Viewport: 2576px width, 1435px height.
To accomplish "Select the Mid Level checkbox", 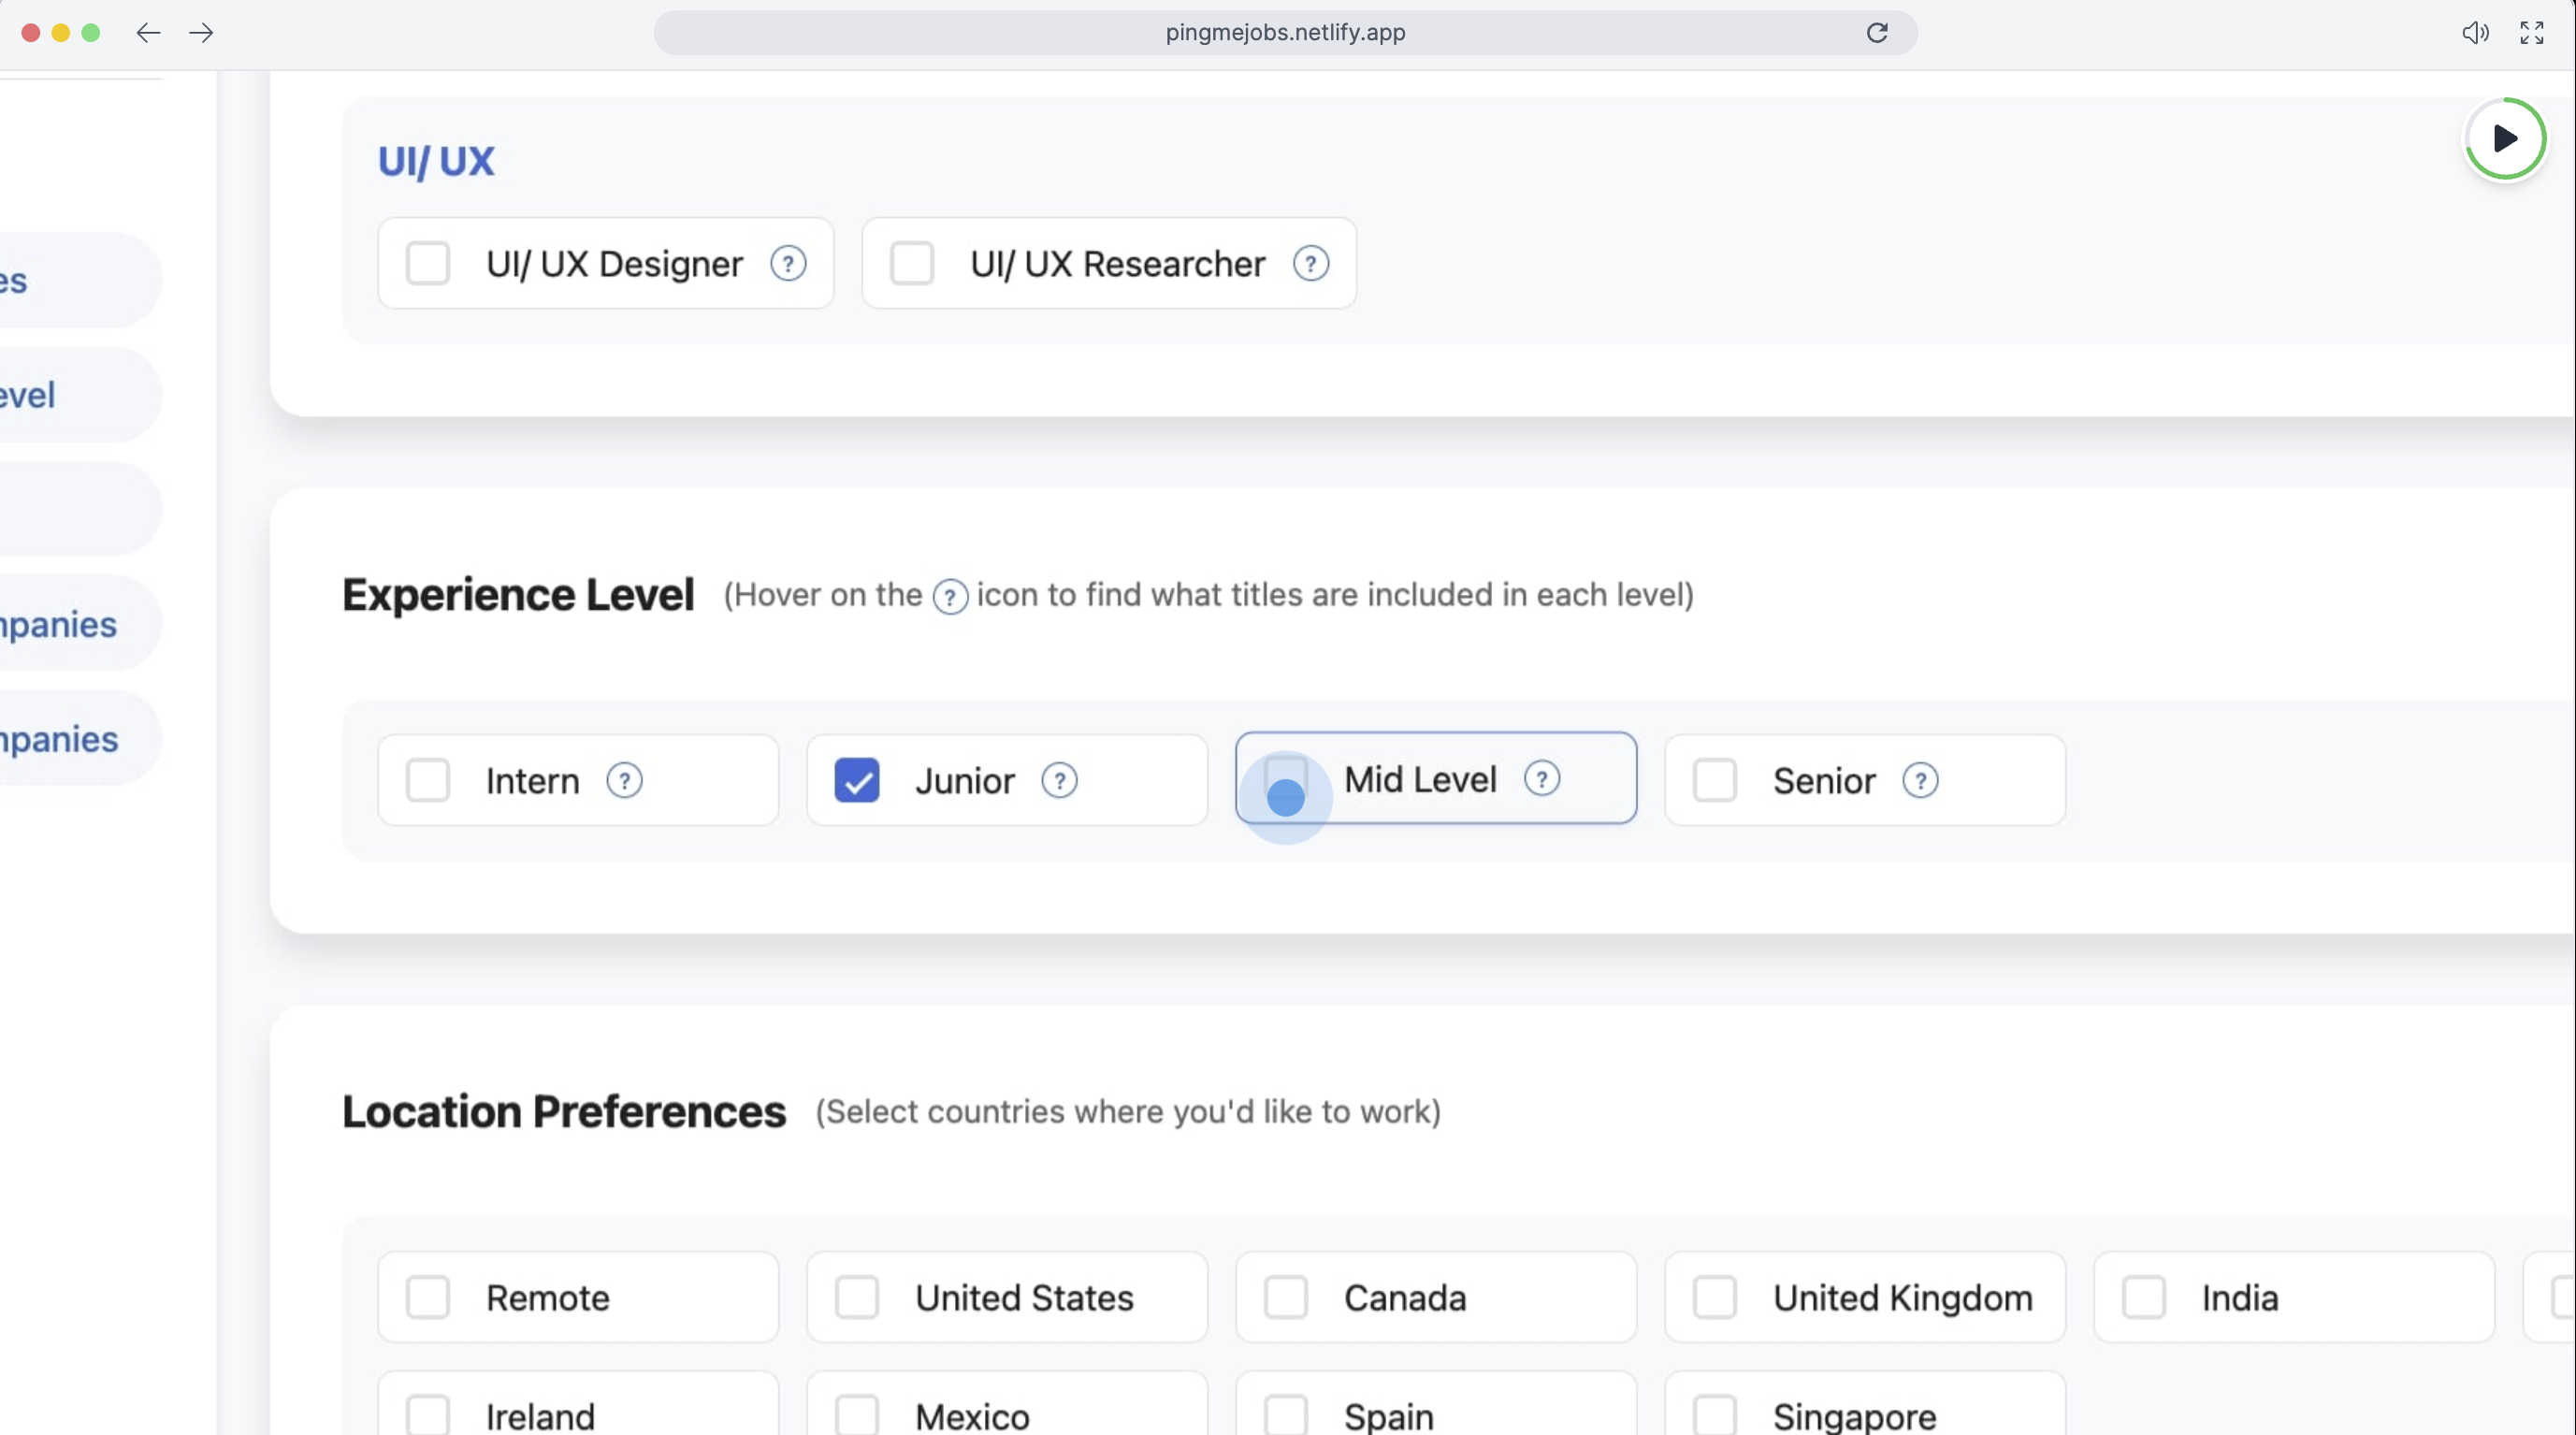I will (x=1286, y=779).
